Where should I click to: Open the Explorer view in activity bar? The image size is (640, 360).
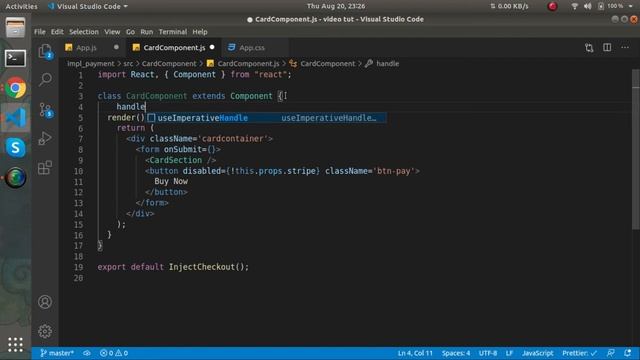pyautogui.click(x=45, y=52)
